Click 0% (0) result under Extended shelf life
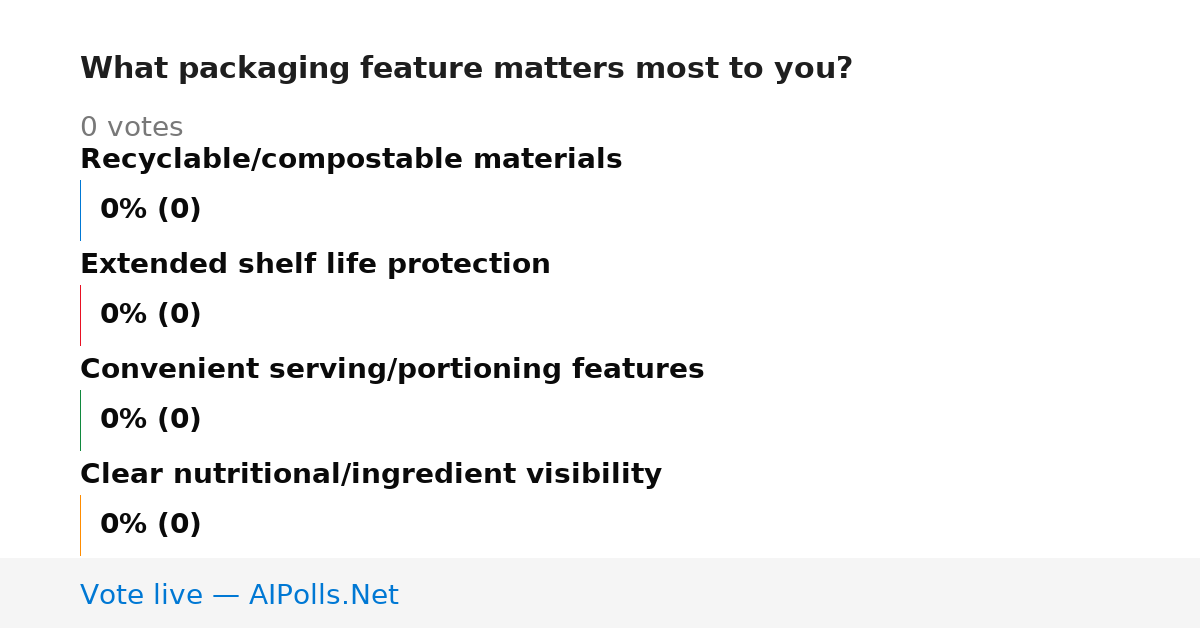 coord(150,315)
